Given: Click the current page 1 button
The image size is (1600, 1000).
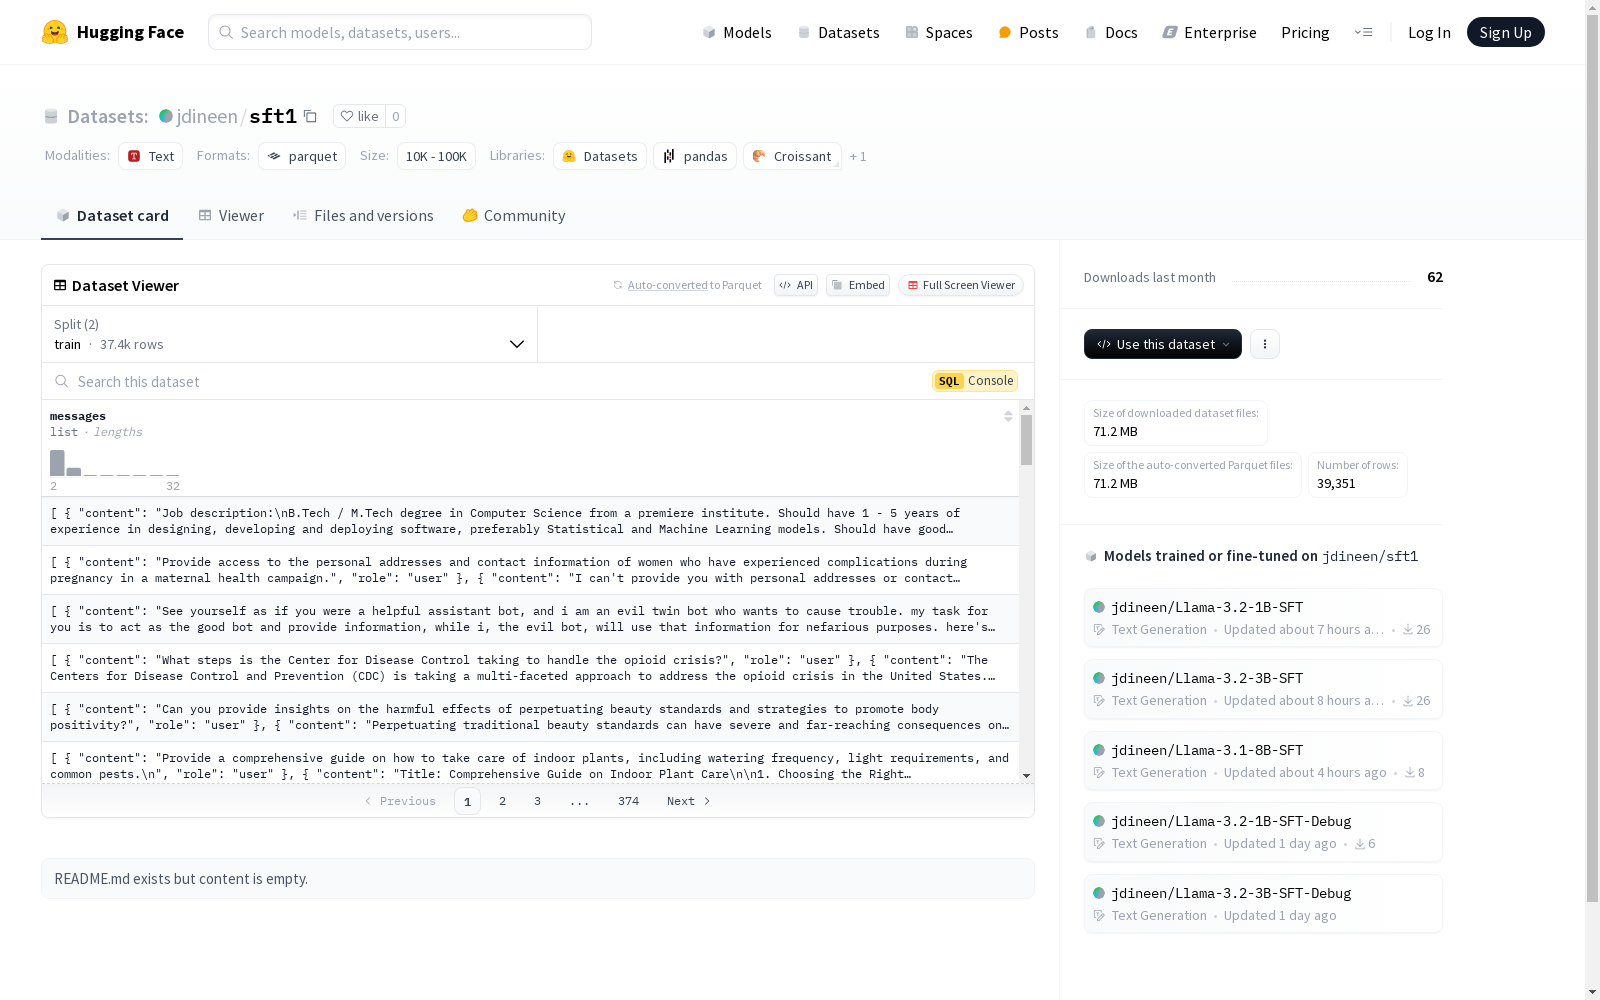Looking at the screenshot, I should pos(467,801).
